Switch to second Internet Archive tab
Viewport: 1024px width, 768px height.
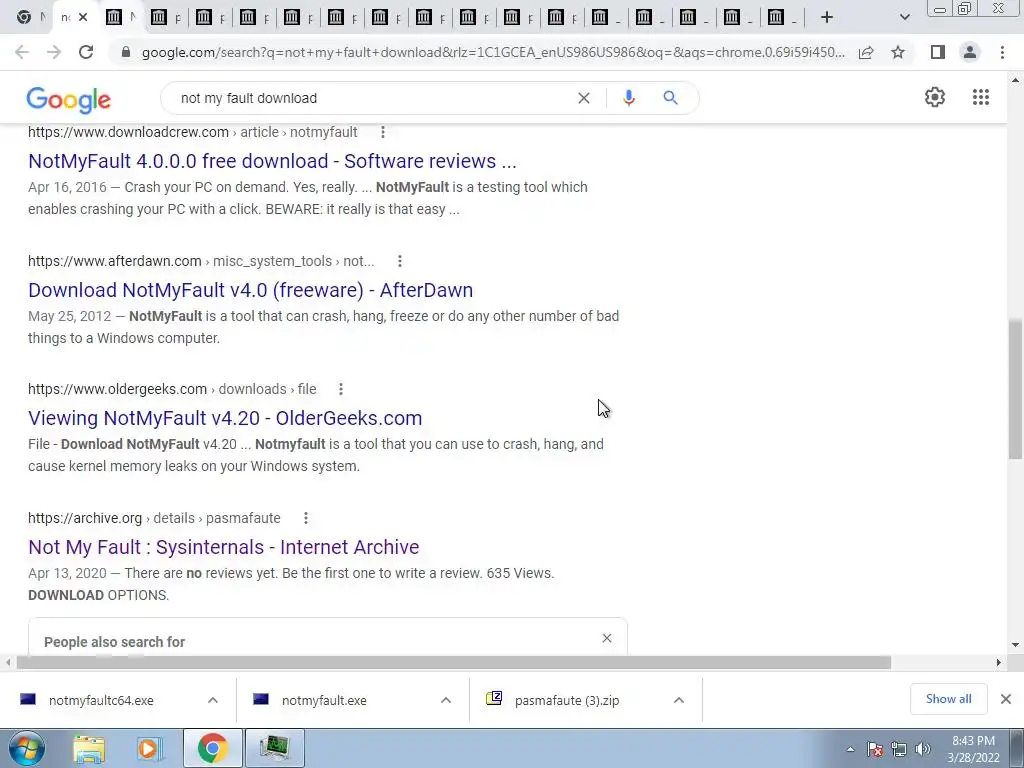[x=165, y=18]
